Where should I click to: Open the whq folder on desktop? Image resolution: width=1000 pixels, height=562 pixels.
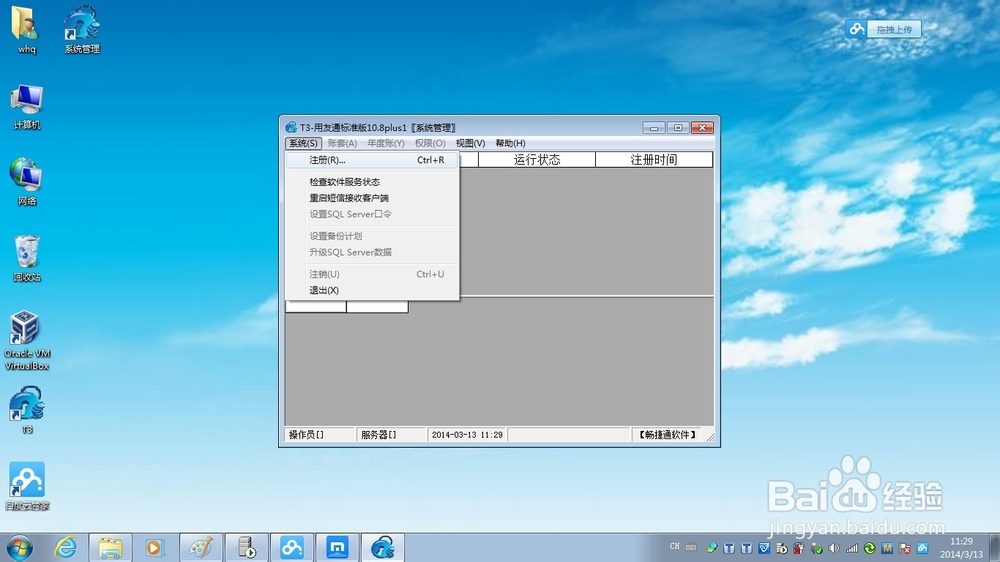(x=26, y=29)
